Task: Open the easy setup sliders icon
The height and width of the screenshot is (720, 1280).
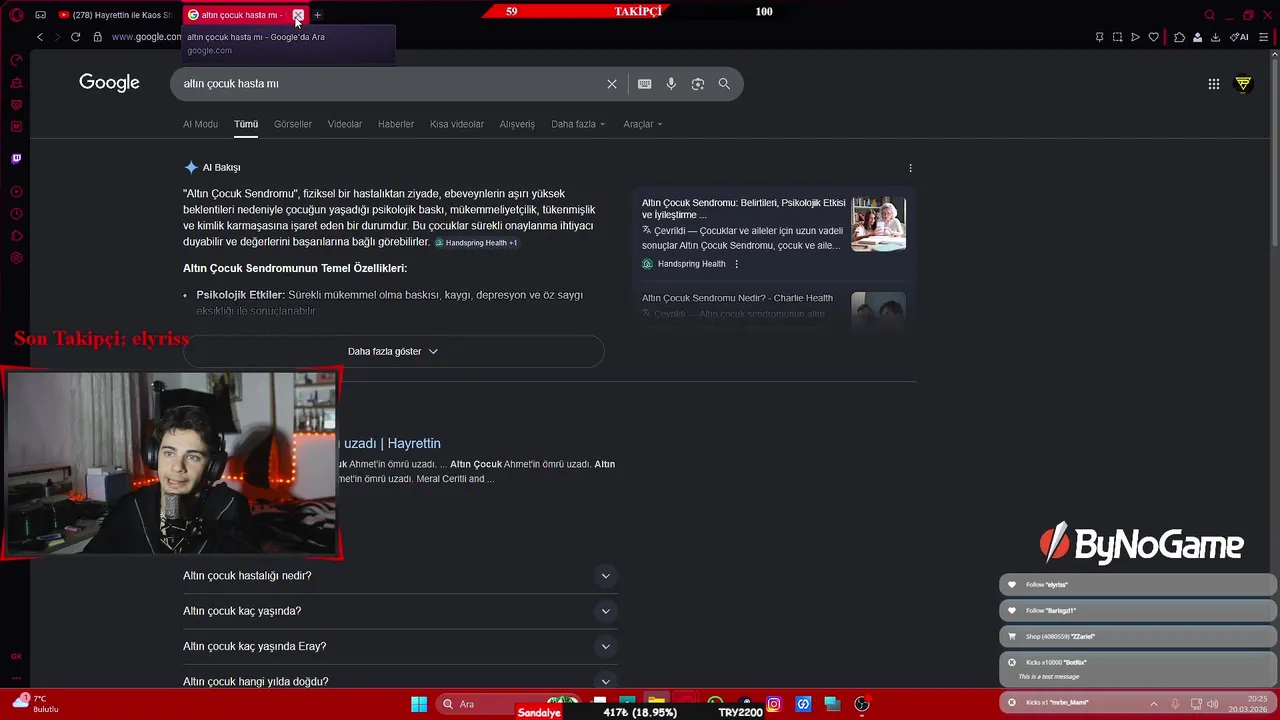Action: (1264, 37)
